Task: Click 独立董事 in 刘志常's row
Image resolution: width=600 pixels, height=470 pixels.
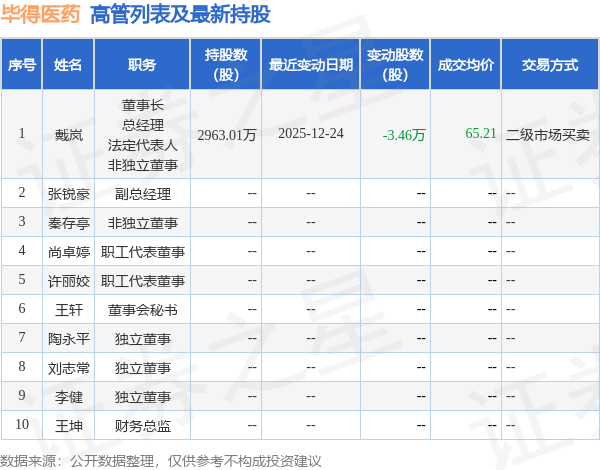Action: click(x=143, y=368)
